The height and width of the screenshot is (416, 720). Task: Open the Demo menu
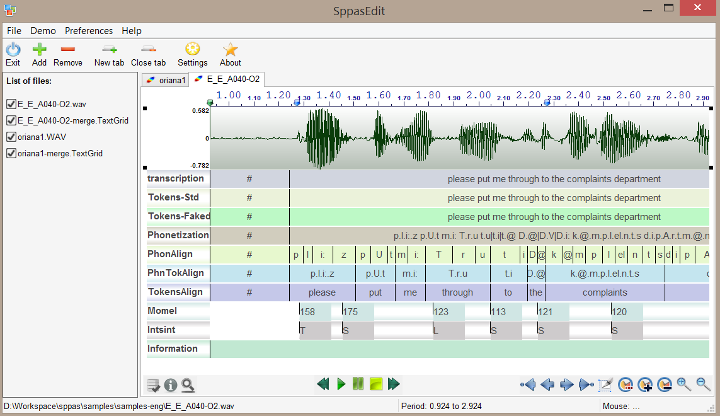43,31
